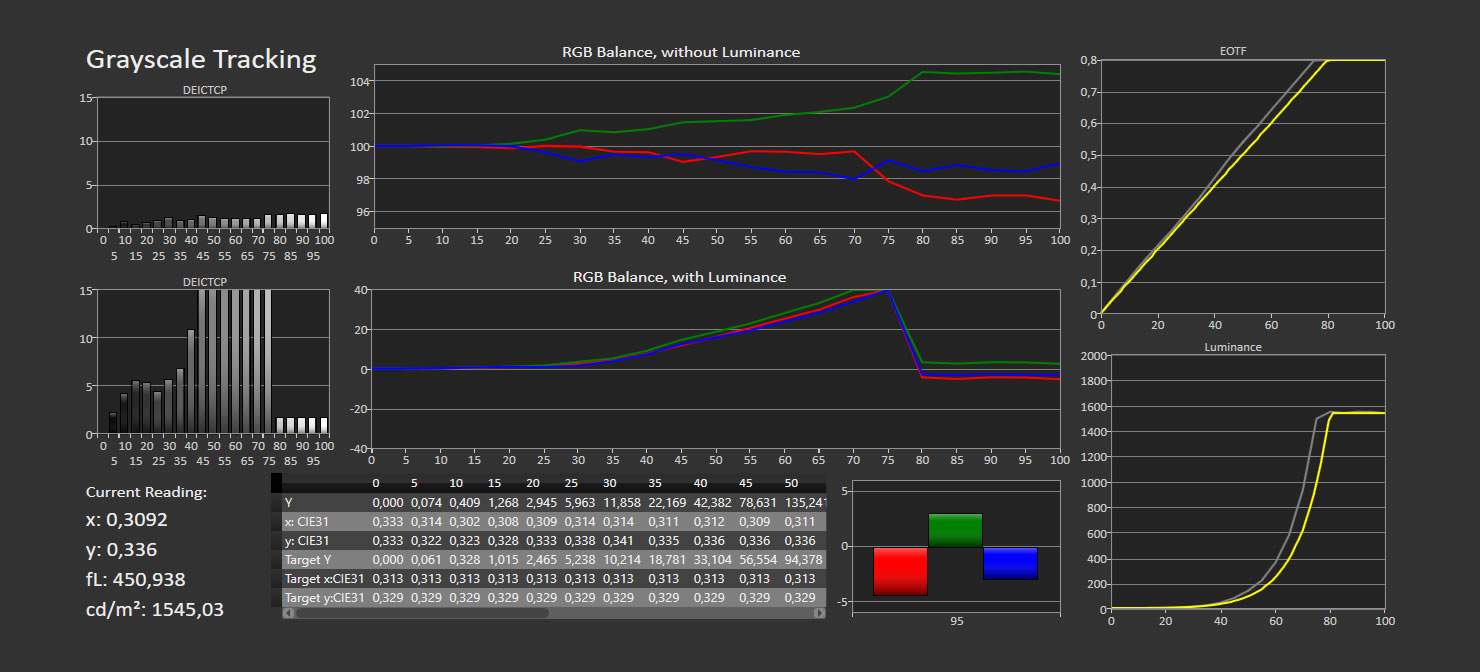Click inside the EOTF curve chart
This screenshot has width=1480, height=672.
click(1243, 187)
